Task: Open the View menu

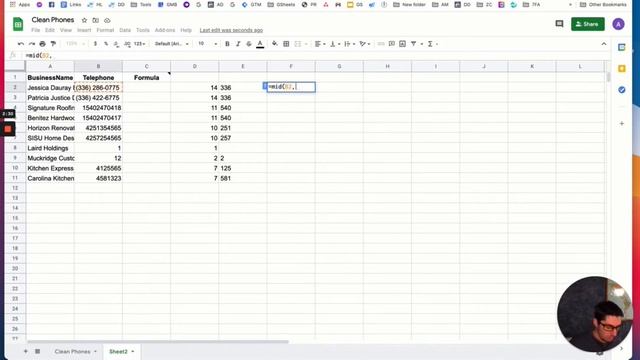Action: [66, 30]
